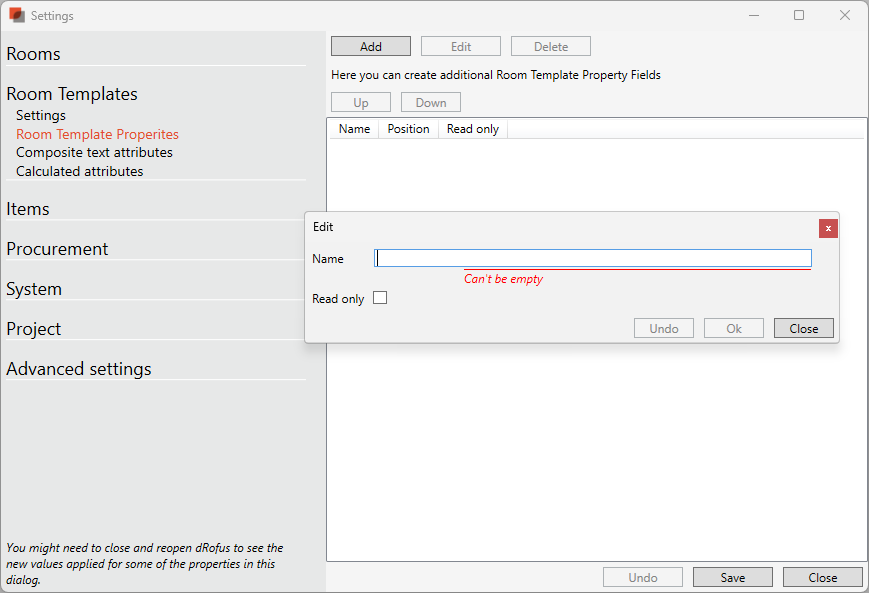869x593 pixels.
Task: Open the System settings section
Action: coord(34,289)
